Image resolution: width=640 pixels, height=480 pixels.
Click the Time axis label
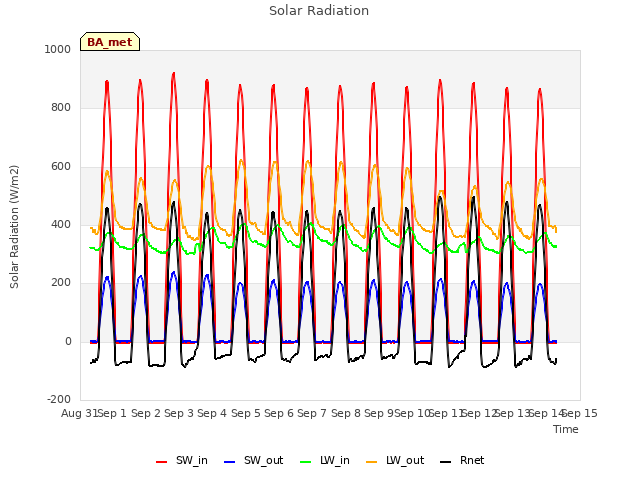[x=566, y=429]
